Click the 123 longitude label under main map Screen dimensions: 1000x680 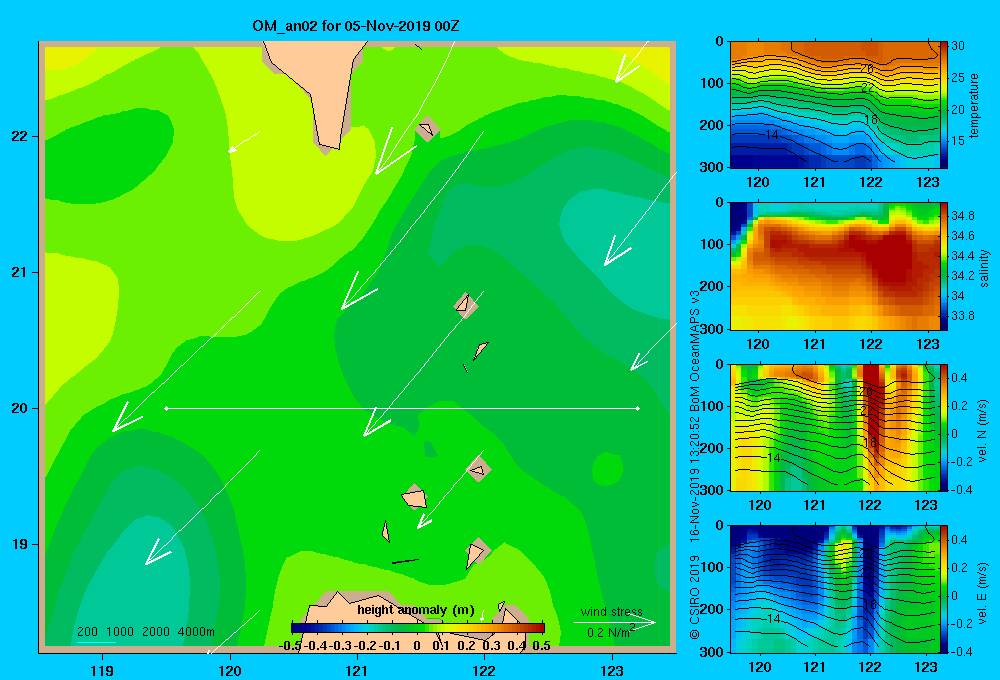(612, 670)
